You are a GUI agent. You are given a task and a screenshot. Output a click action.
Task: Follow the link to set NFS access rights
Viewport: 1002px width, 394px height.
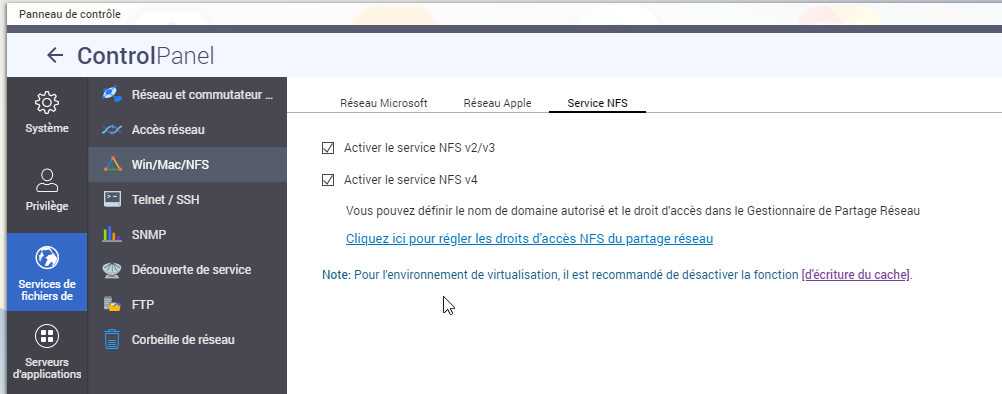point(529,239)
